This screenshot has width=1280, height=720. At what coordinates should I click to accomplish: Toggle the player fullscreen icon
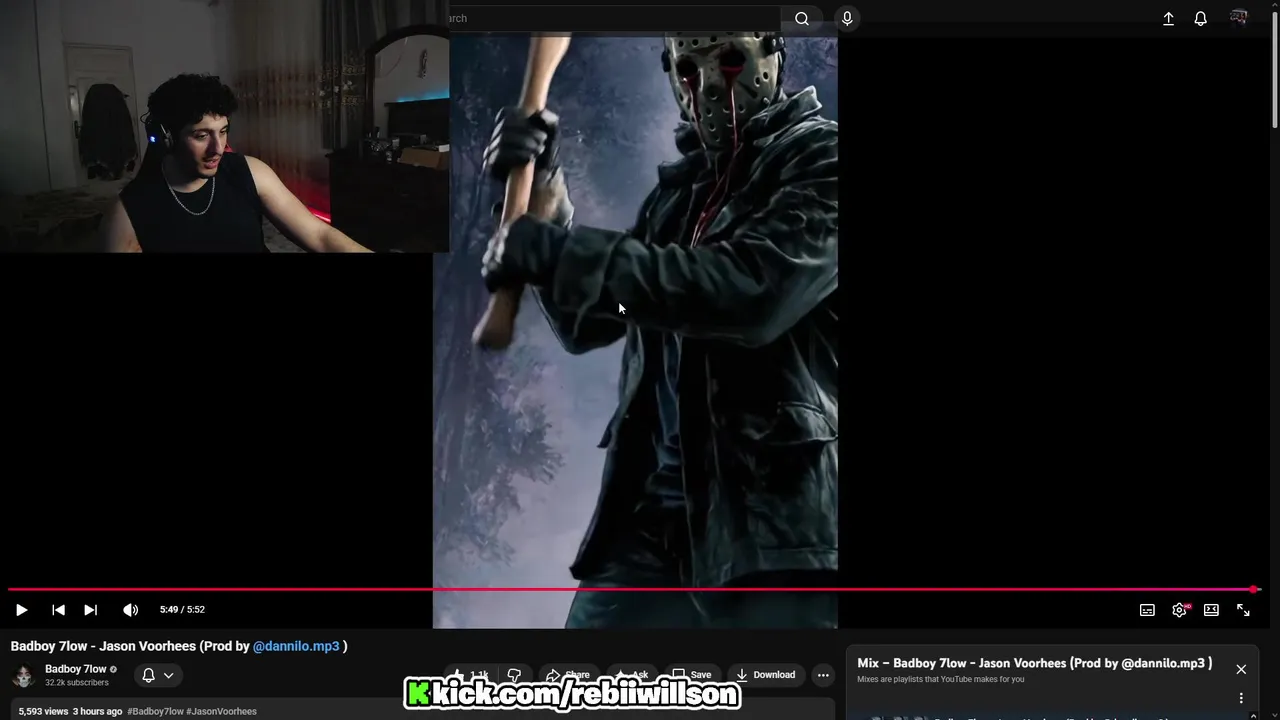click(x=1243, y=610)
